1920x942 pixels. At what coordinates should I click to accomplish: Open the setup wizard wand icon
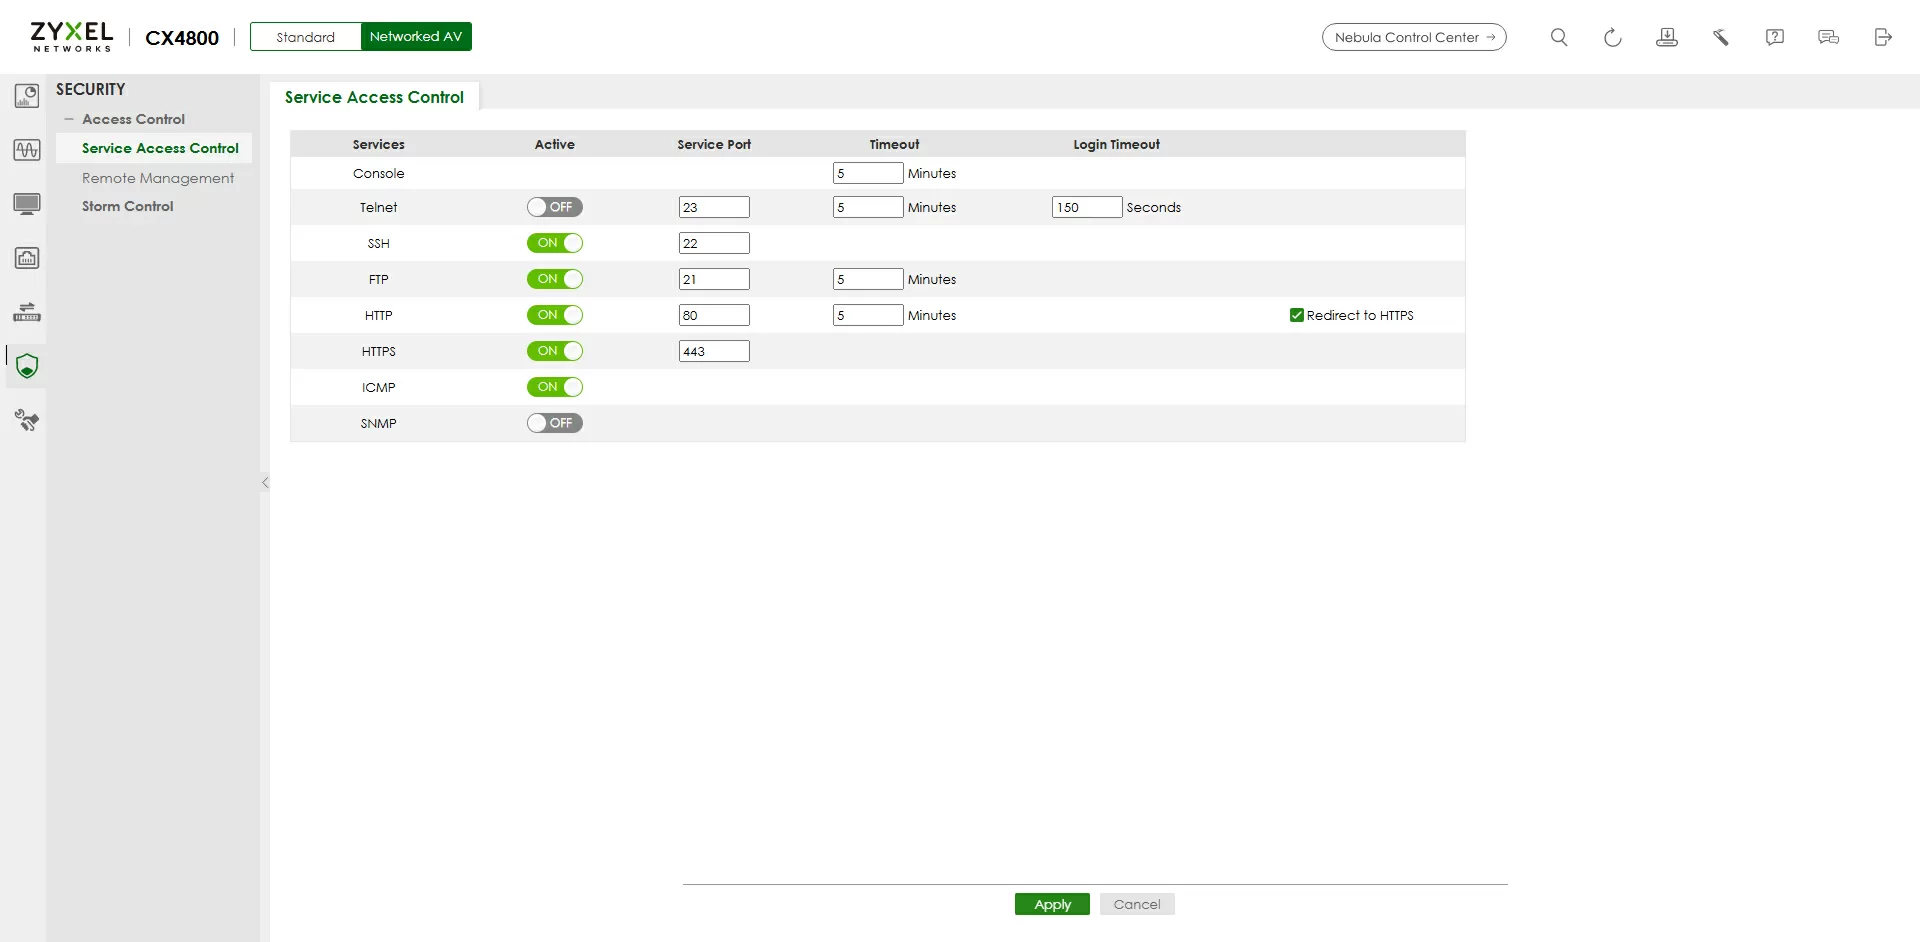coord(1720,37)
